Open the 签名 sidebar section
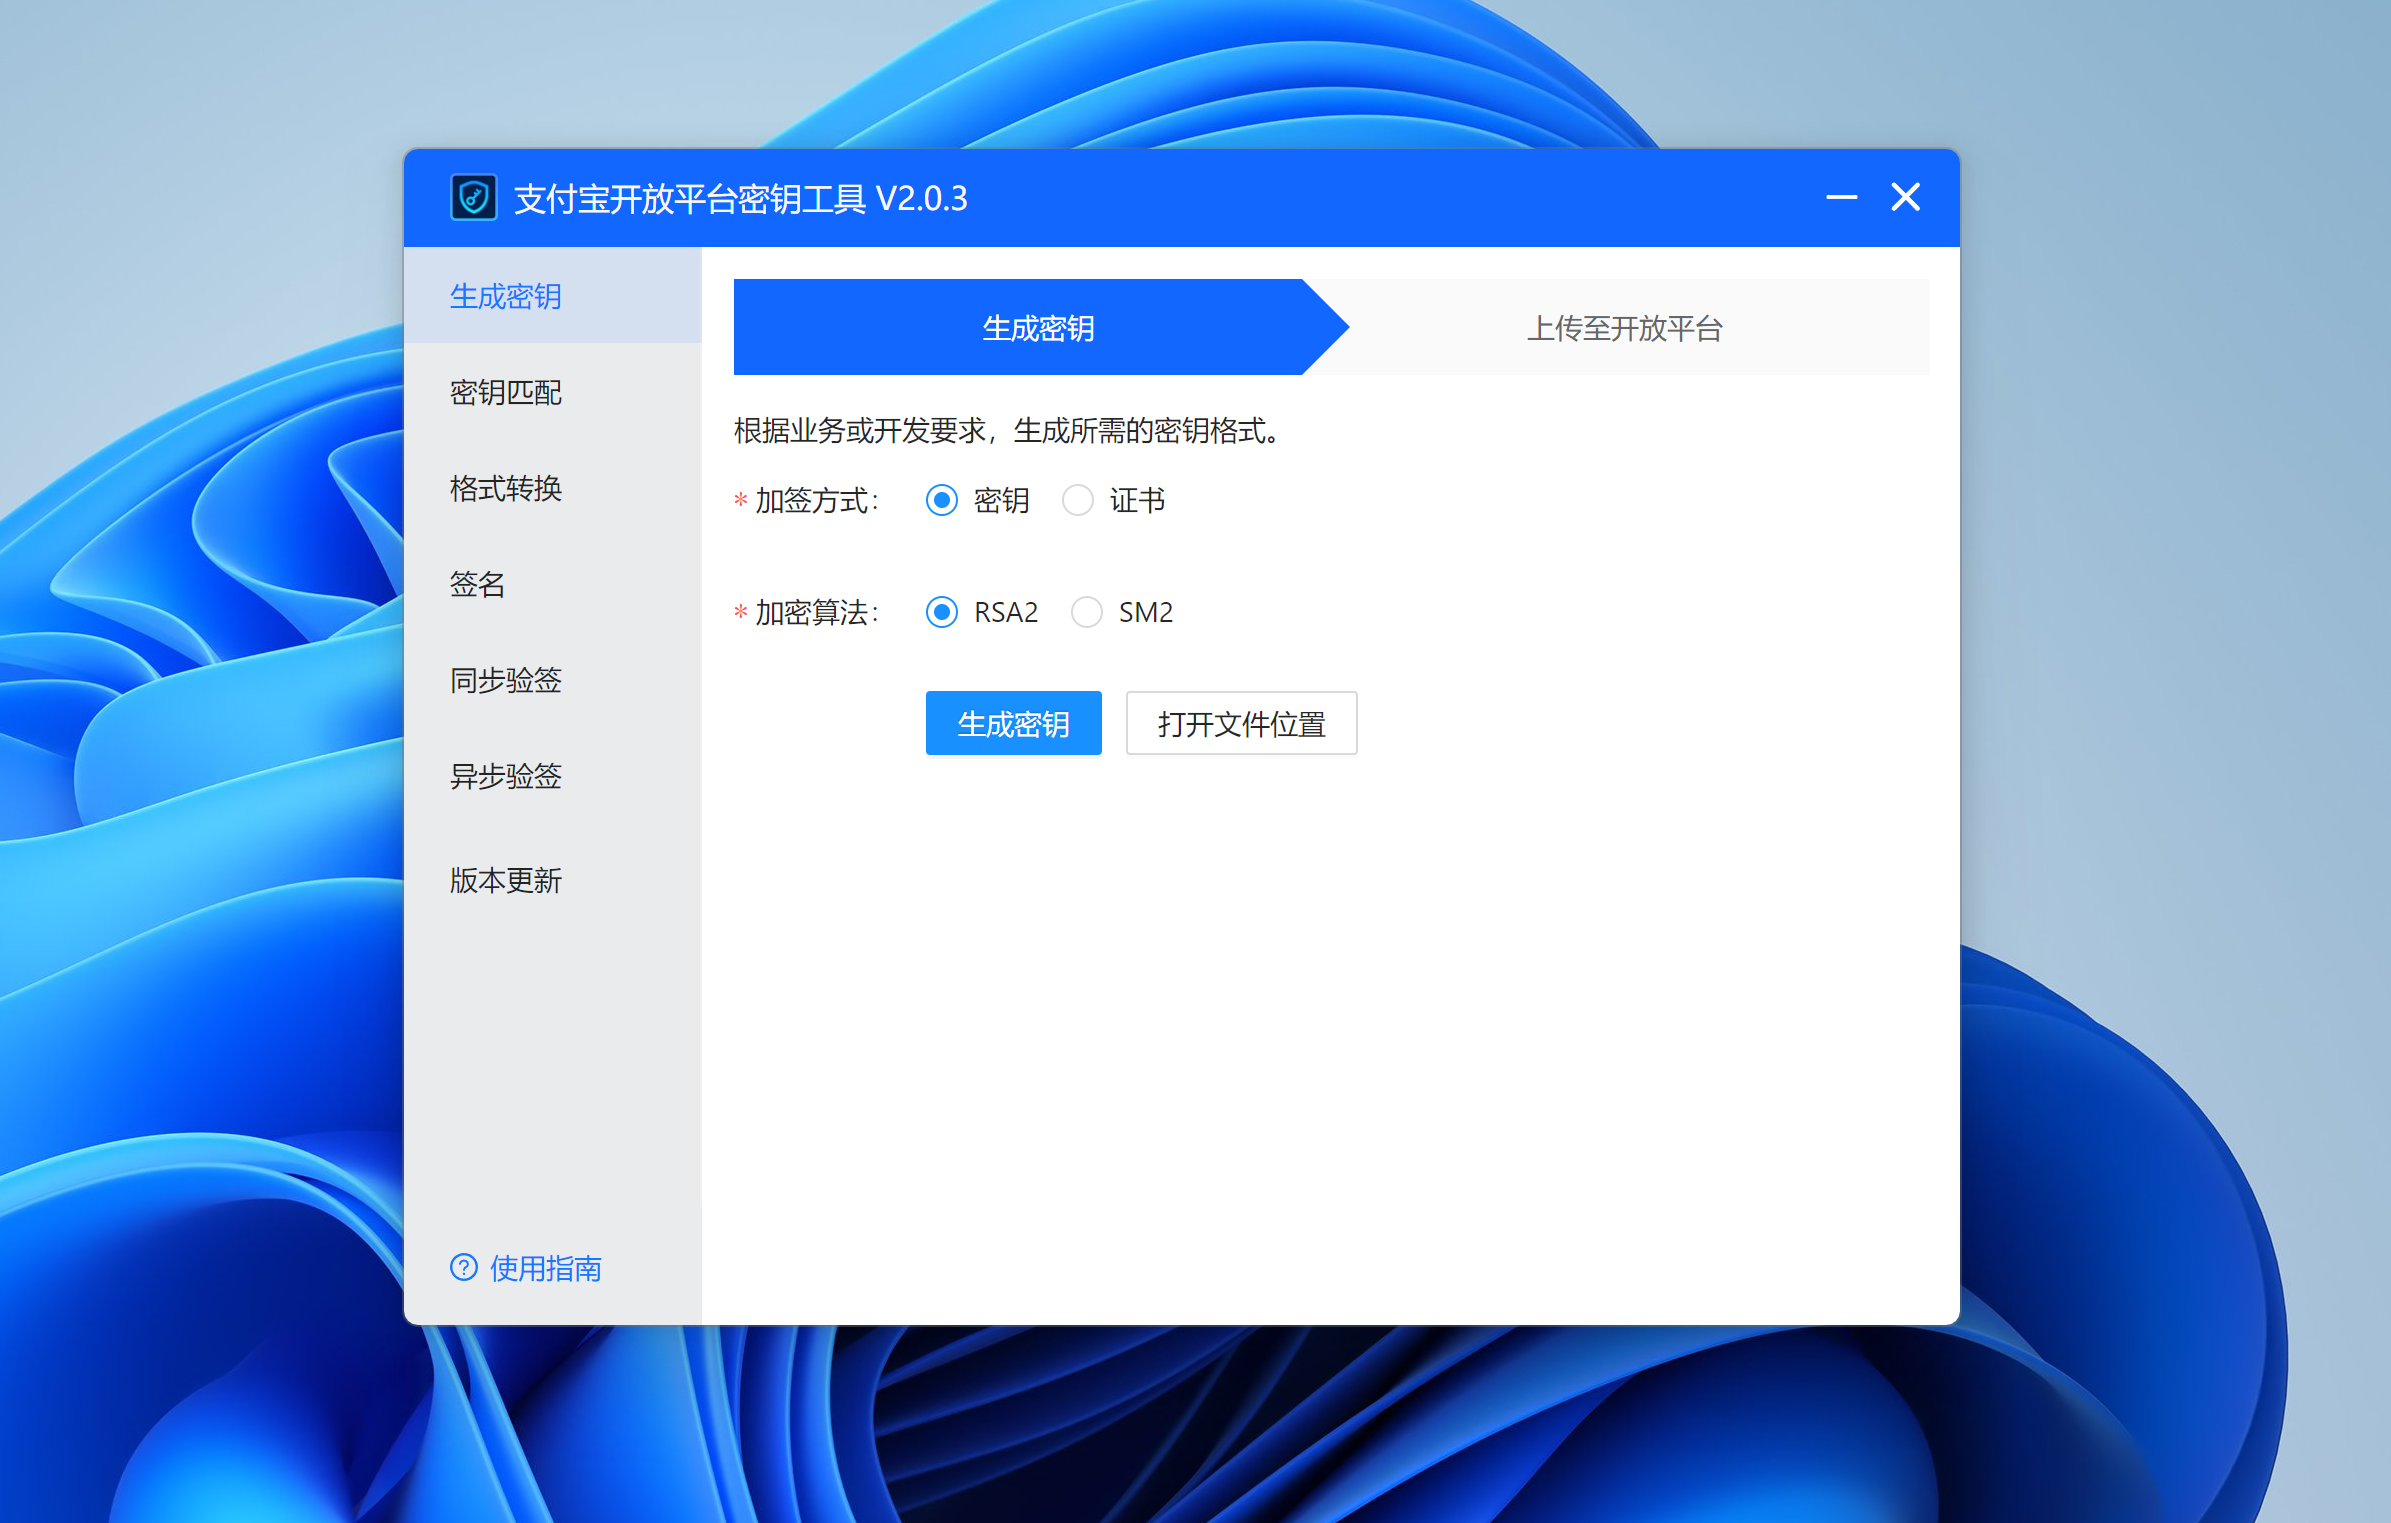This screenshot has width=2391, height=1523. [553, 584]
